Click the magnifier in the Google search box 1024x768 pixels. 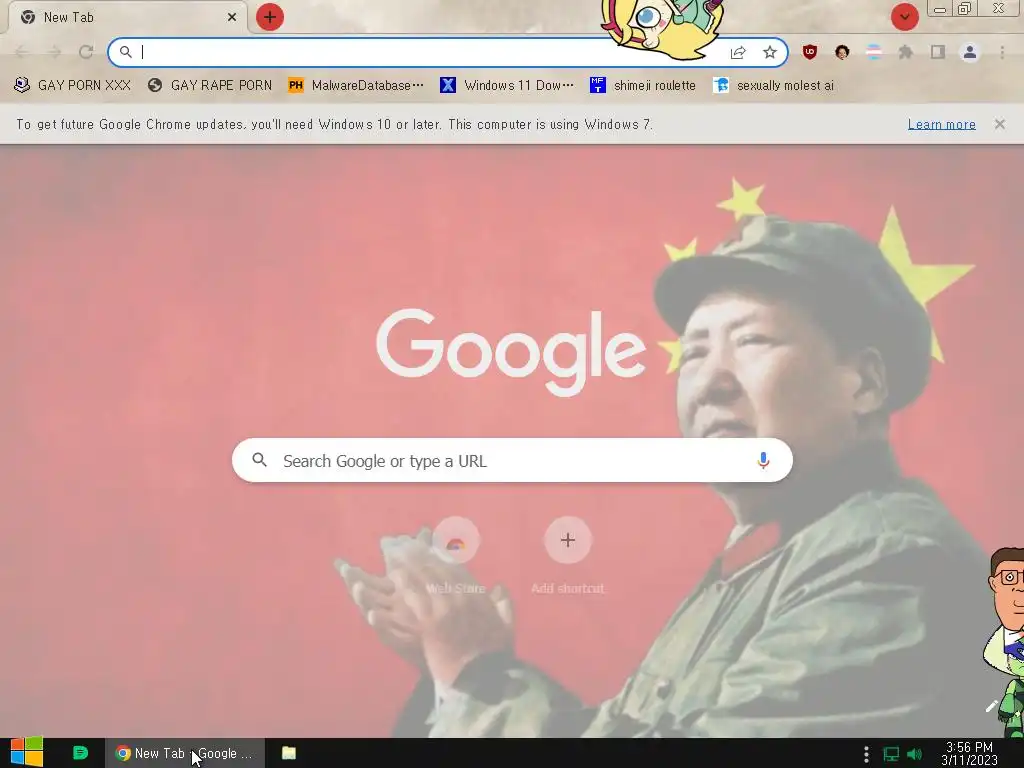click(x=259, y=460)
